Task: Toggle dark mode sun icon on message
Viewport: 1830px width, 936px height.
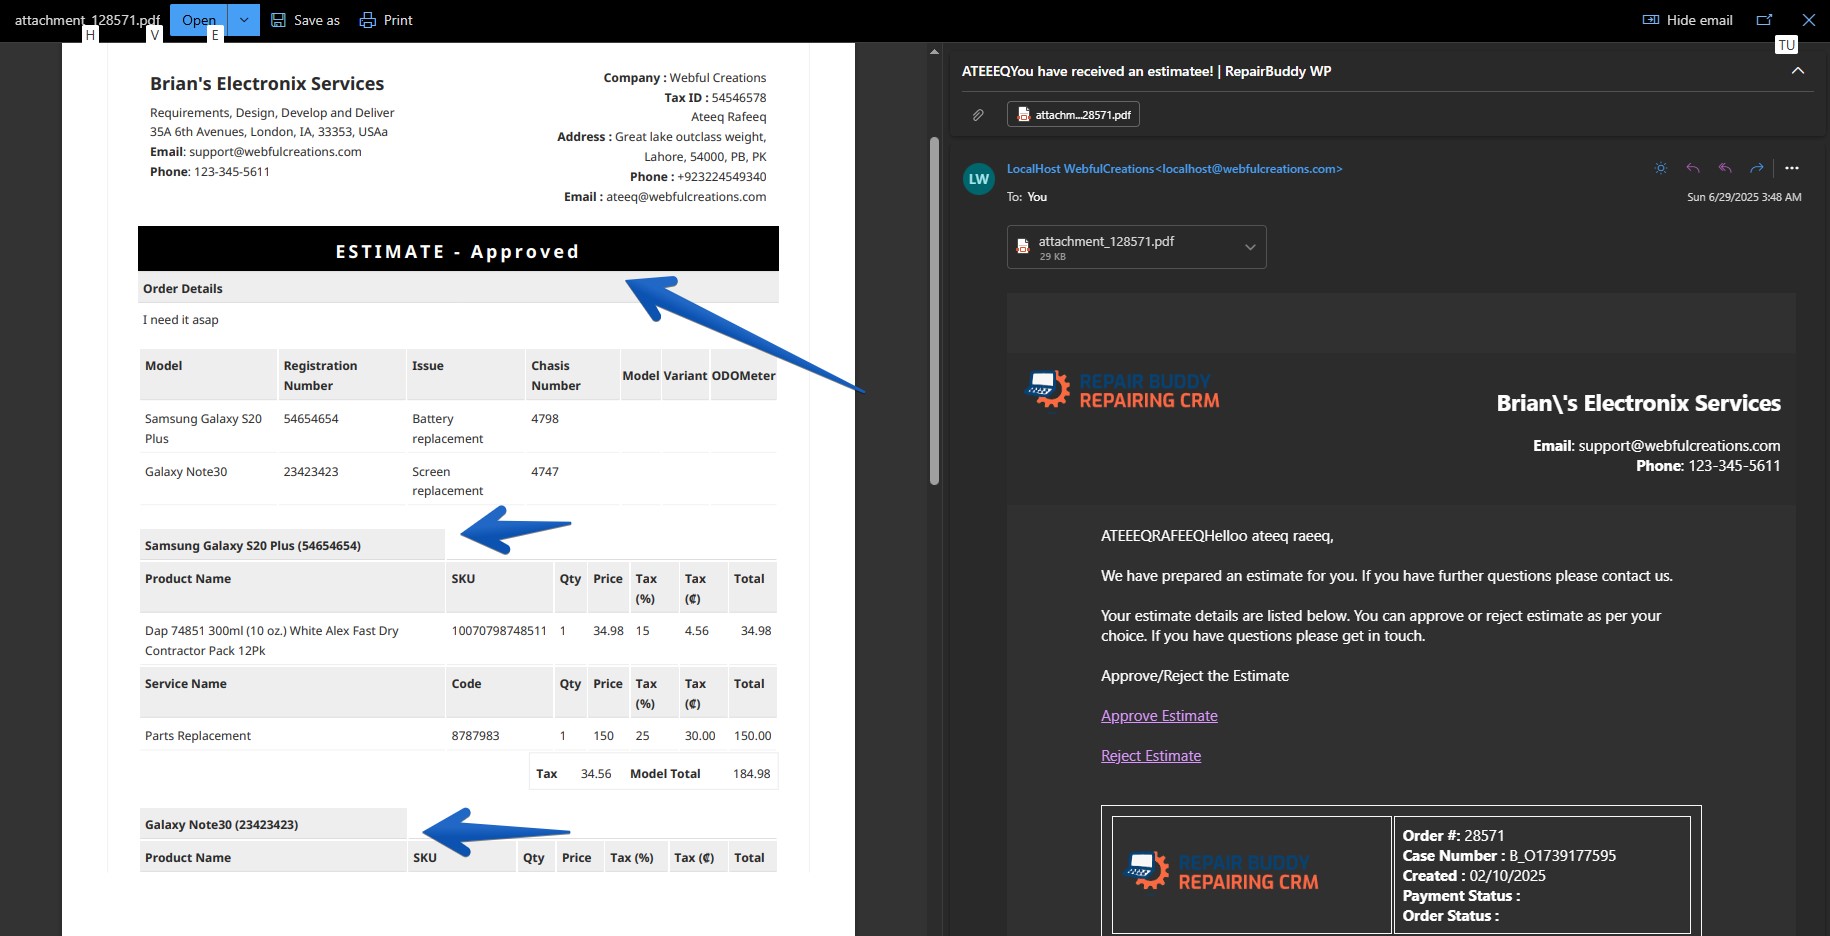Action: point(1661,168)
